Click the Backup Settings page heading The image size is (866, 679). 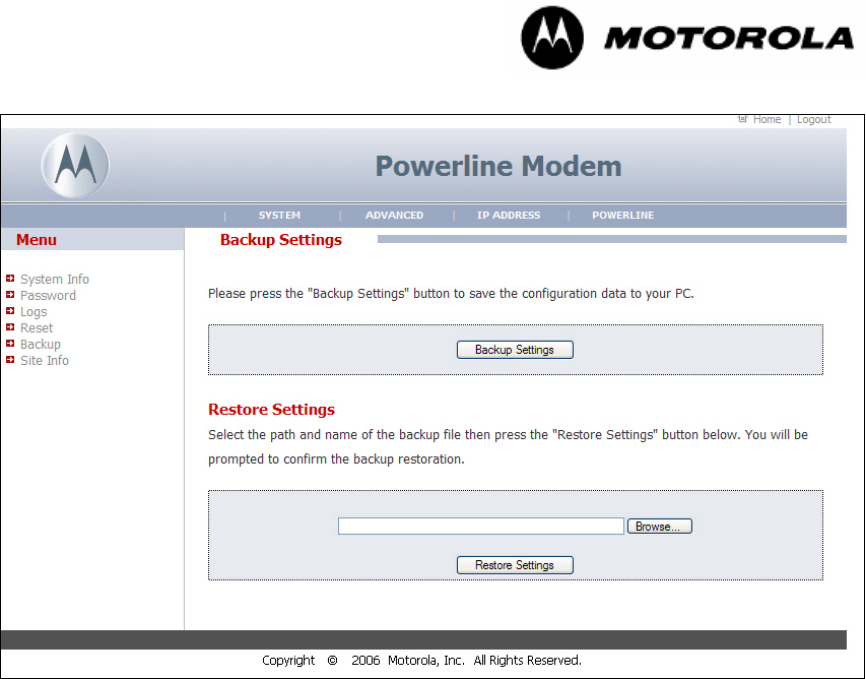pos(281,240)
